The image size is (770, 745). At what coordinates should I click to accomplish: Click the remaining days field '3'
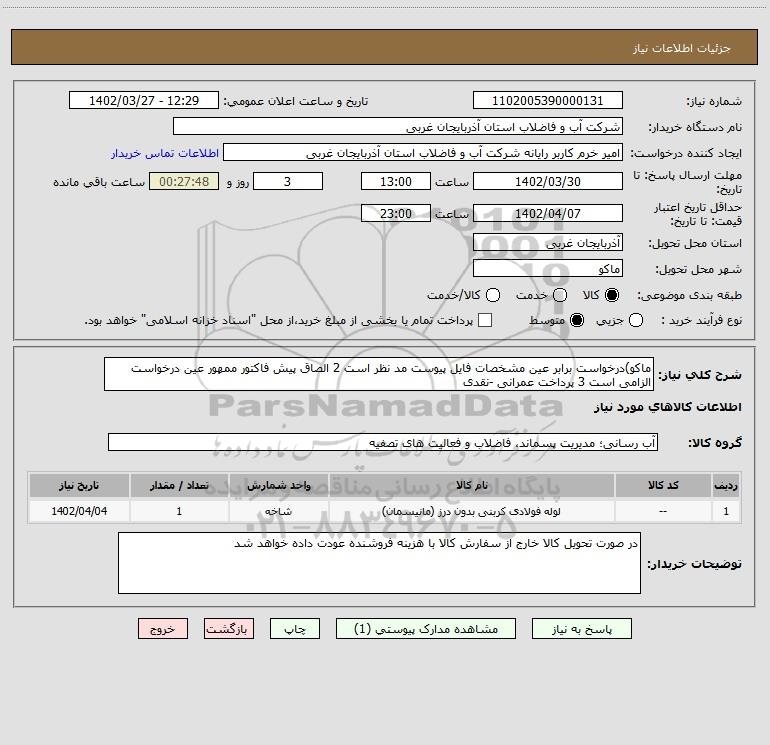[x=288, y=181]
